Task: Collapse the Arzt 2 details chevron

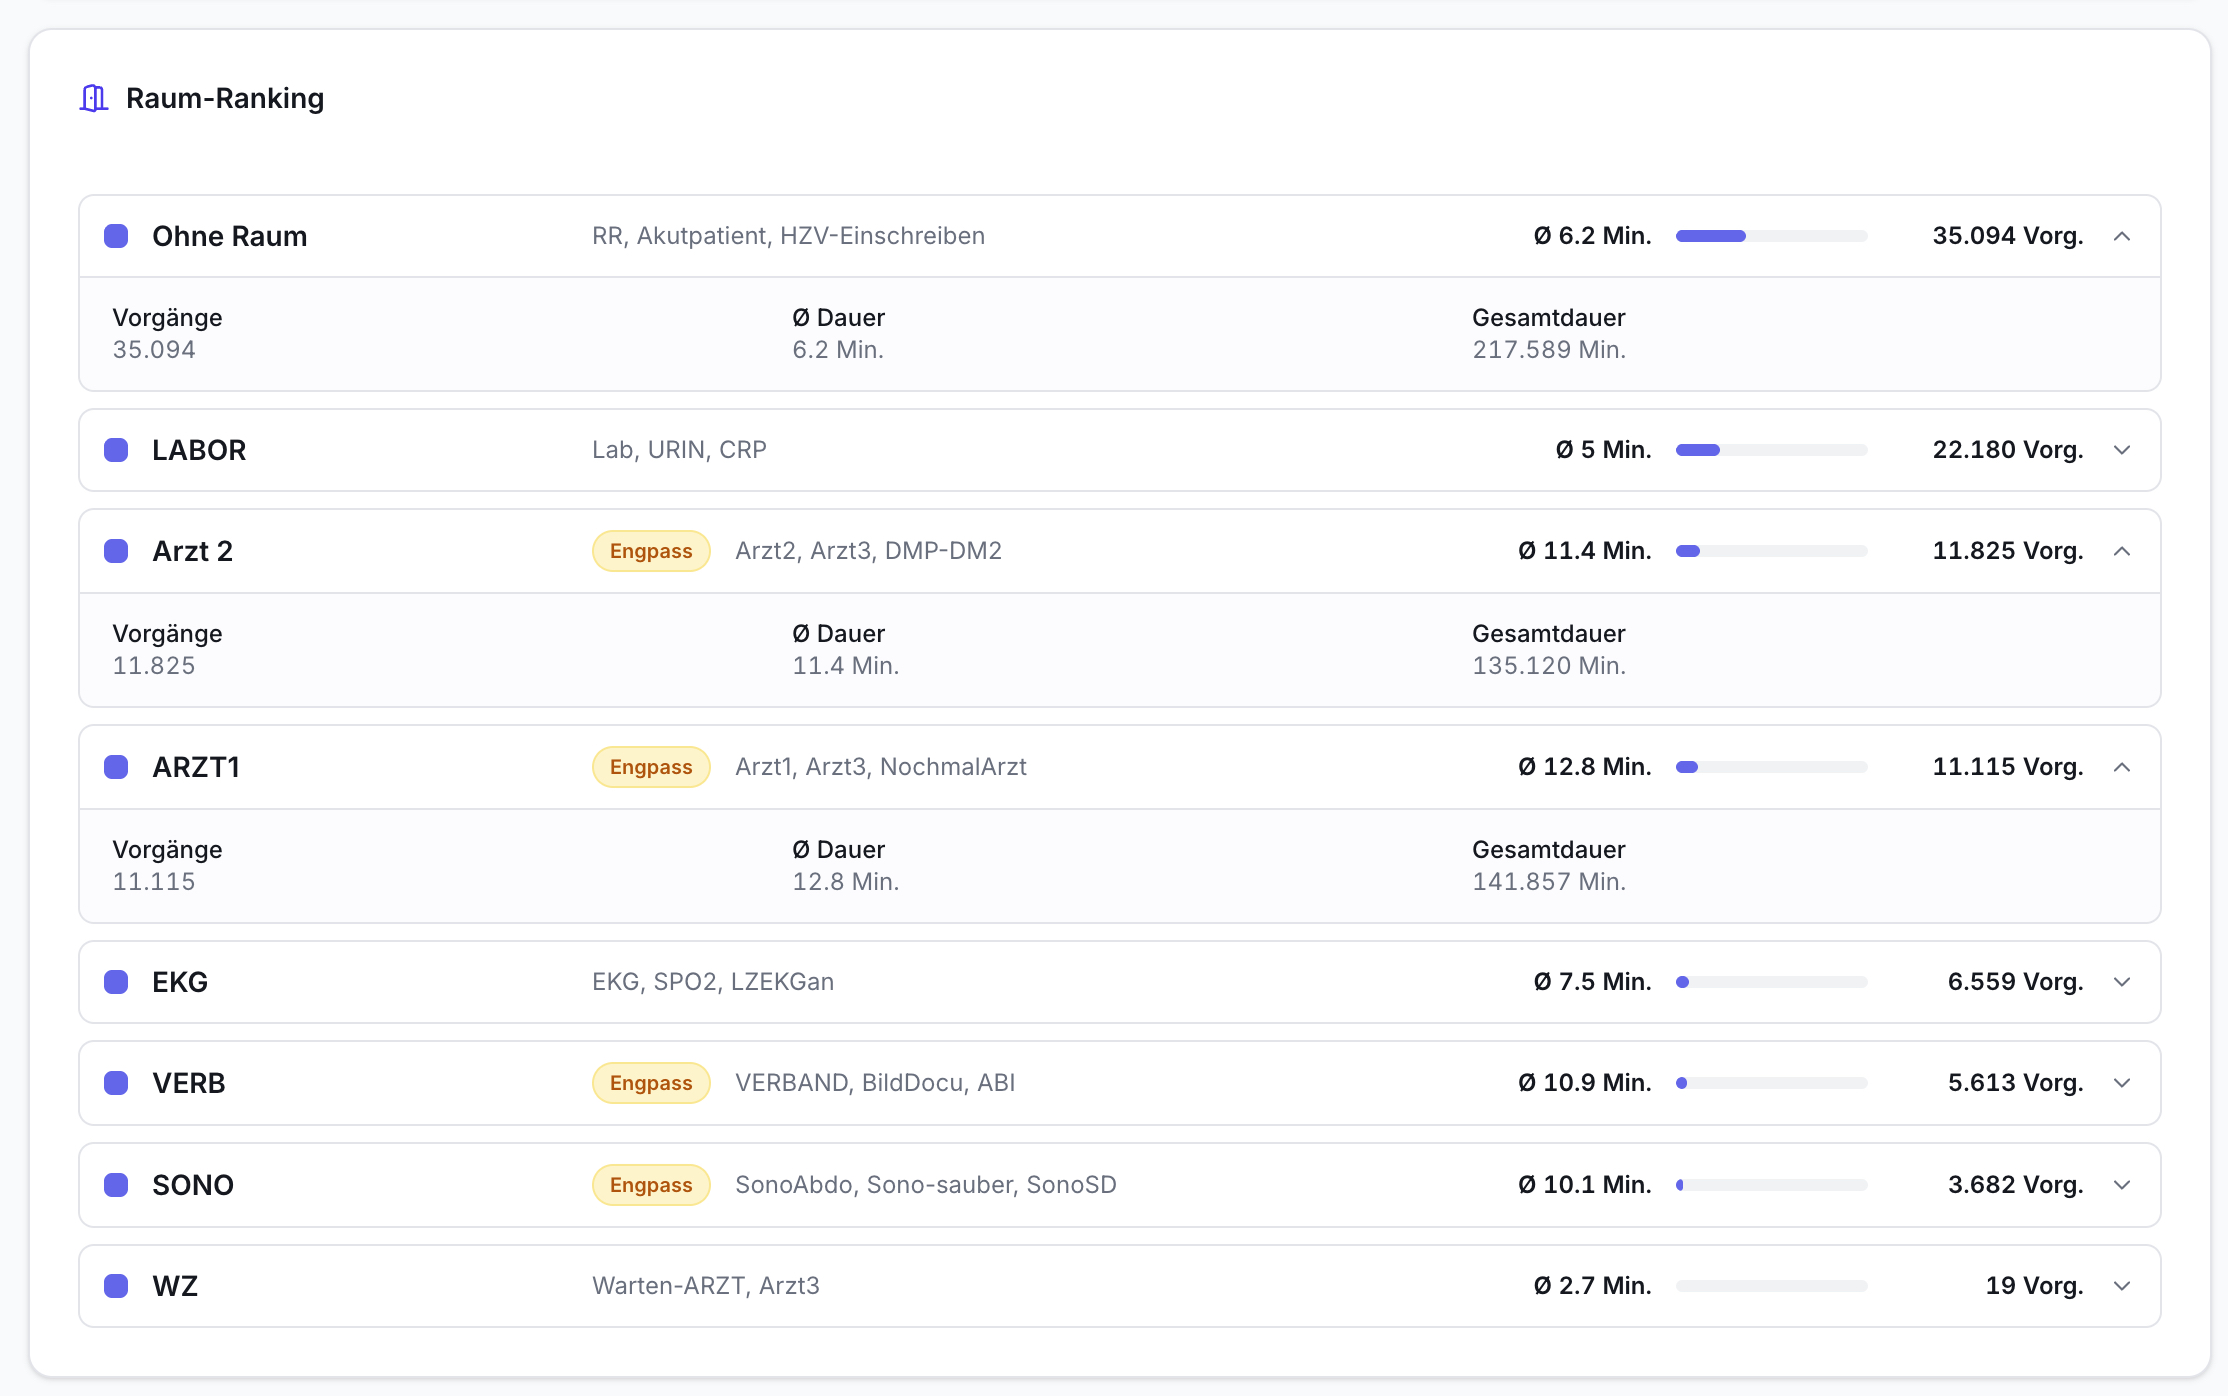Action: (x=2122, y=551)
